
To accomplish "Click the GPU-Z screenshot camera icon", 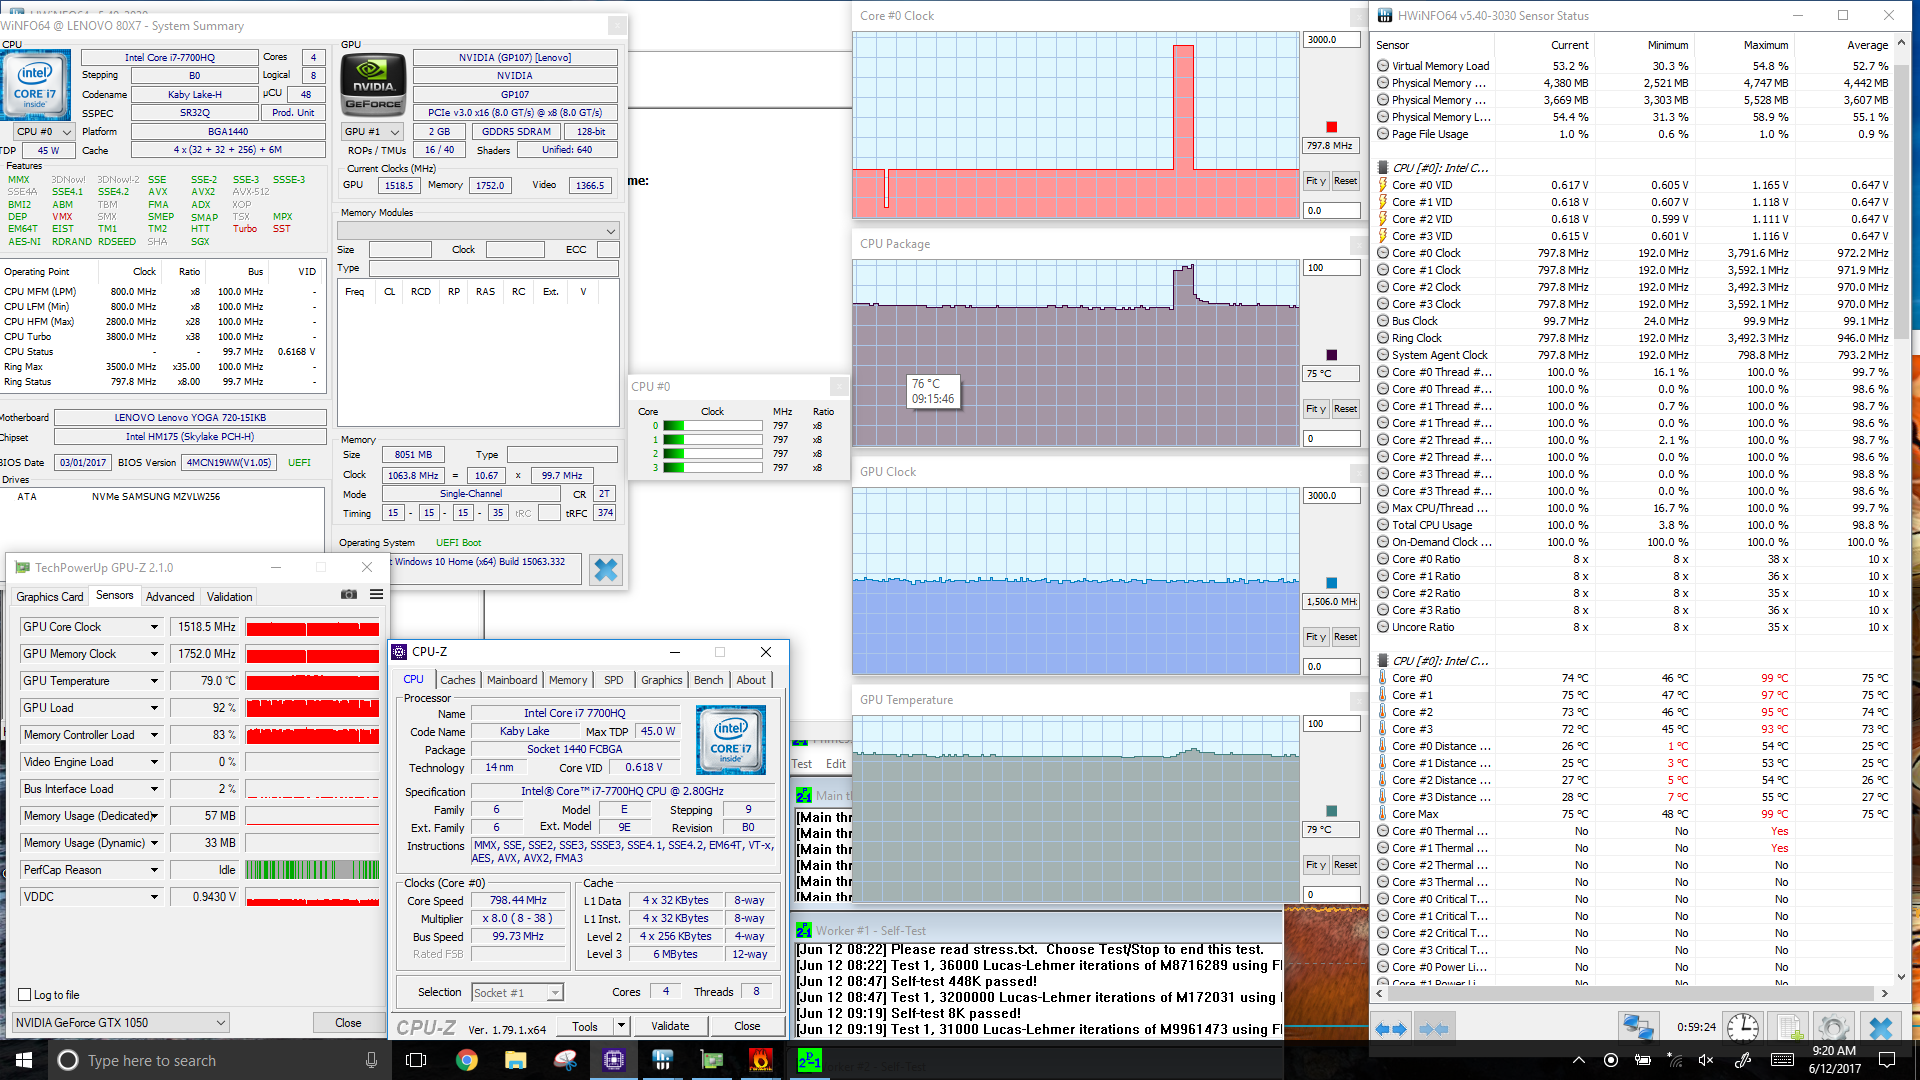I will point(348,595).
